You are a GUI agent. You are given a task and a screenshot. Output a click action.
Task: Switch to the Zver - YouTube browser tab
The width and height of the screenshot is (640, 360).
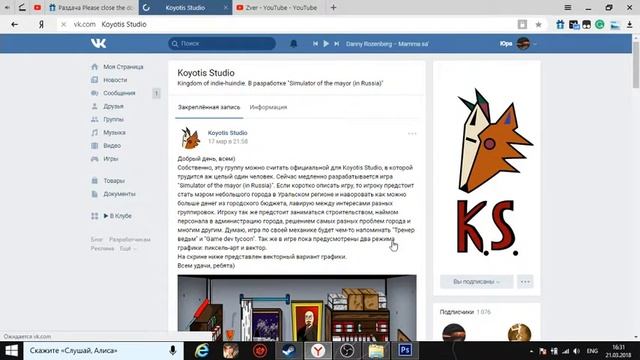click(x=277, y=7)
